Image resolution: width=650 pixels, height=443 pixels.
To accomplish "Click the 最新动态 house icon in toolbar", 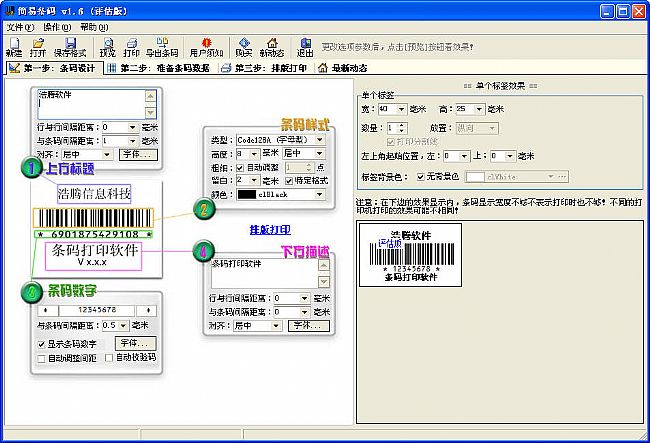I will point(272,47).
